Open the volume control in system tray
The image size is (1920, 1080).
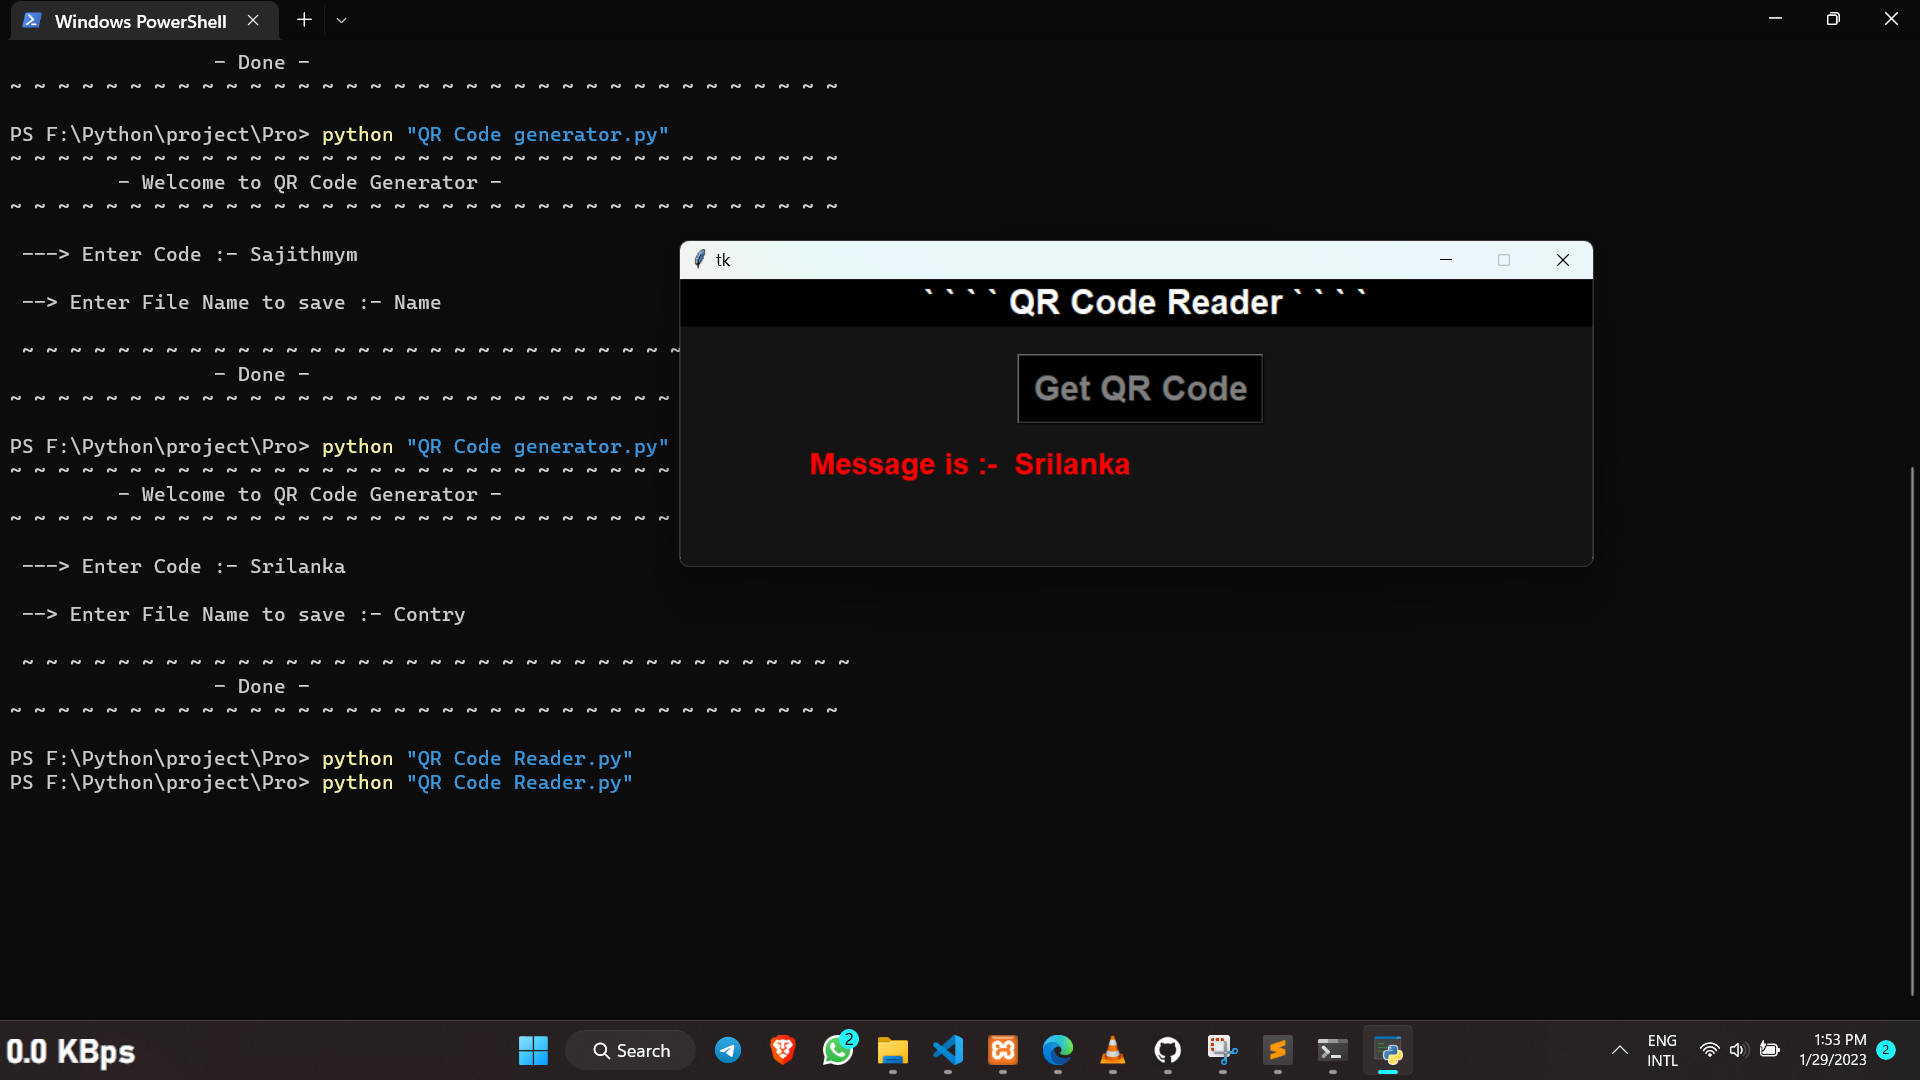(1738, 1050)
